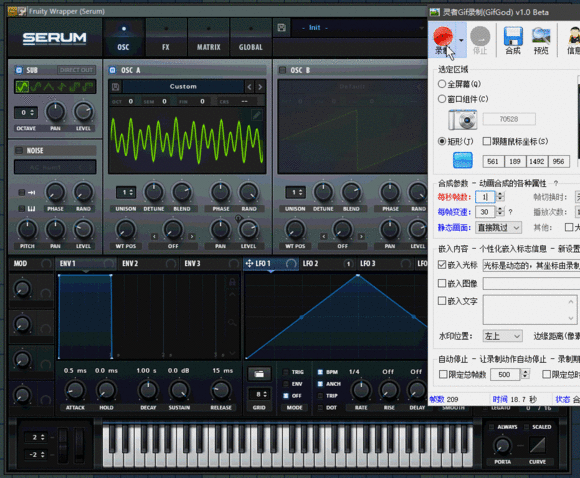The image size is (580, 478).
Task: Click the OSC A warp mode left arrow
Action: (154, 236)
